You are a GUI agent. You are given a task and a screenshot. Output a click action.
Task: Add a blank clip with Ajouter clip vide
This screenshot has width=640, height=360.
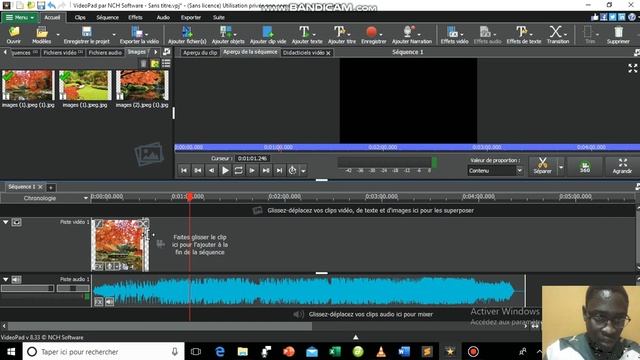(268, 35)
